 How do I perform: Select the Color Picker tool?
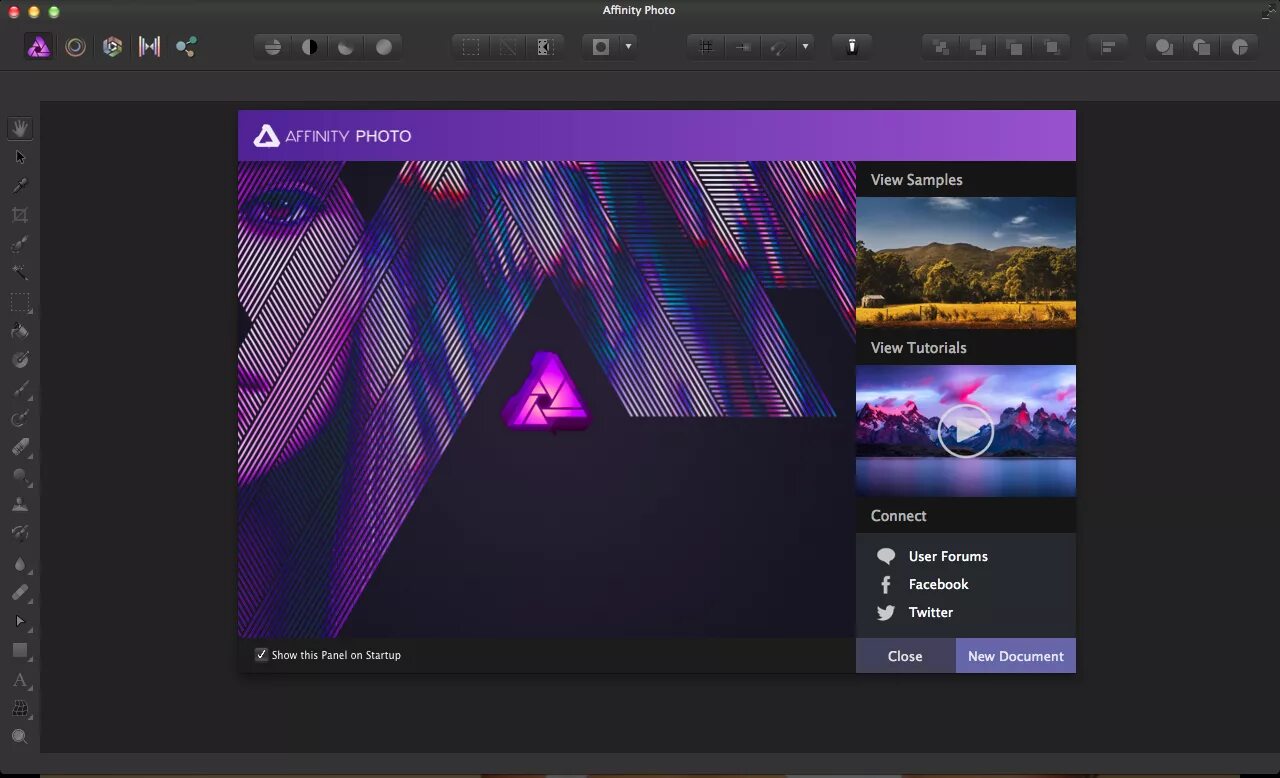[20, 186]
